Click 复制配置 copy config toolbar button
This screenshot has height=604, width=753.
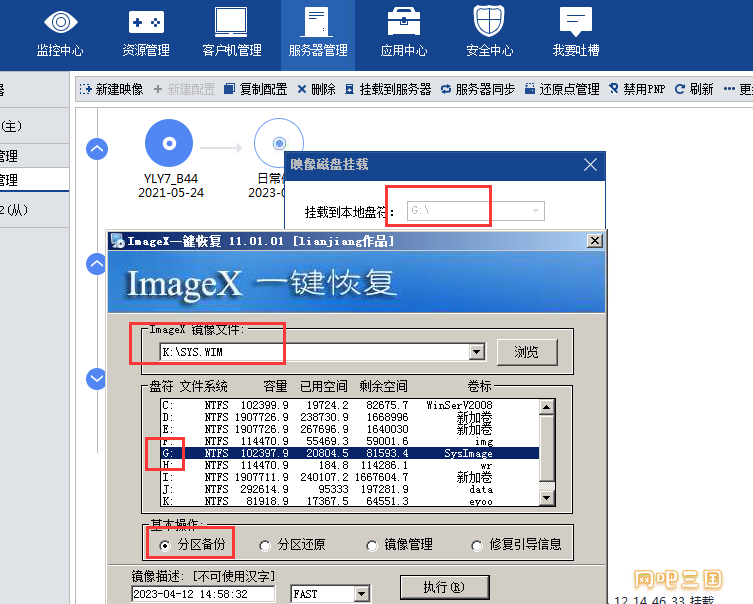(255, 89)
